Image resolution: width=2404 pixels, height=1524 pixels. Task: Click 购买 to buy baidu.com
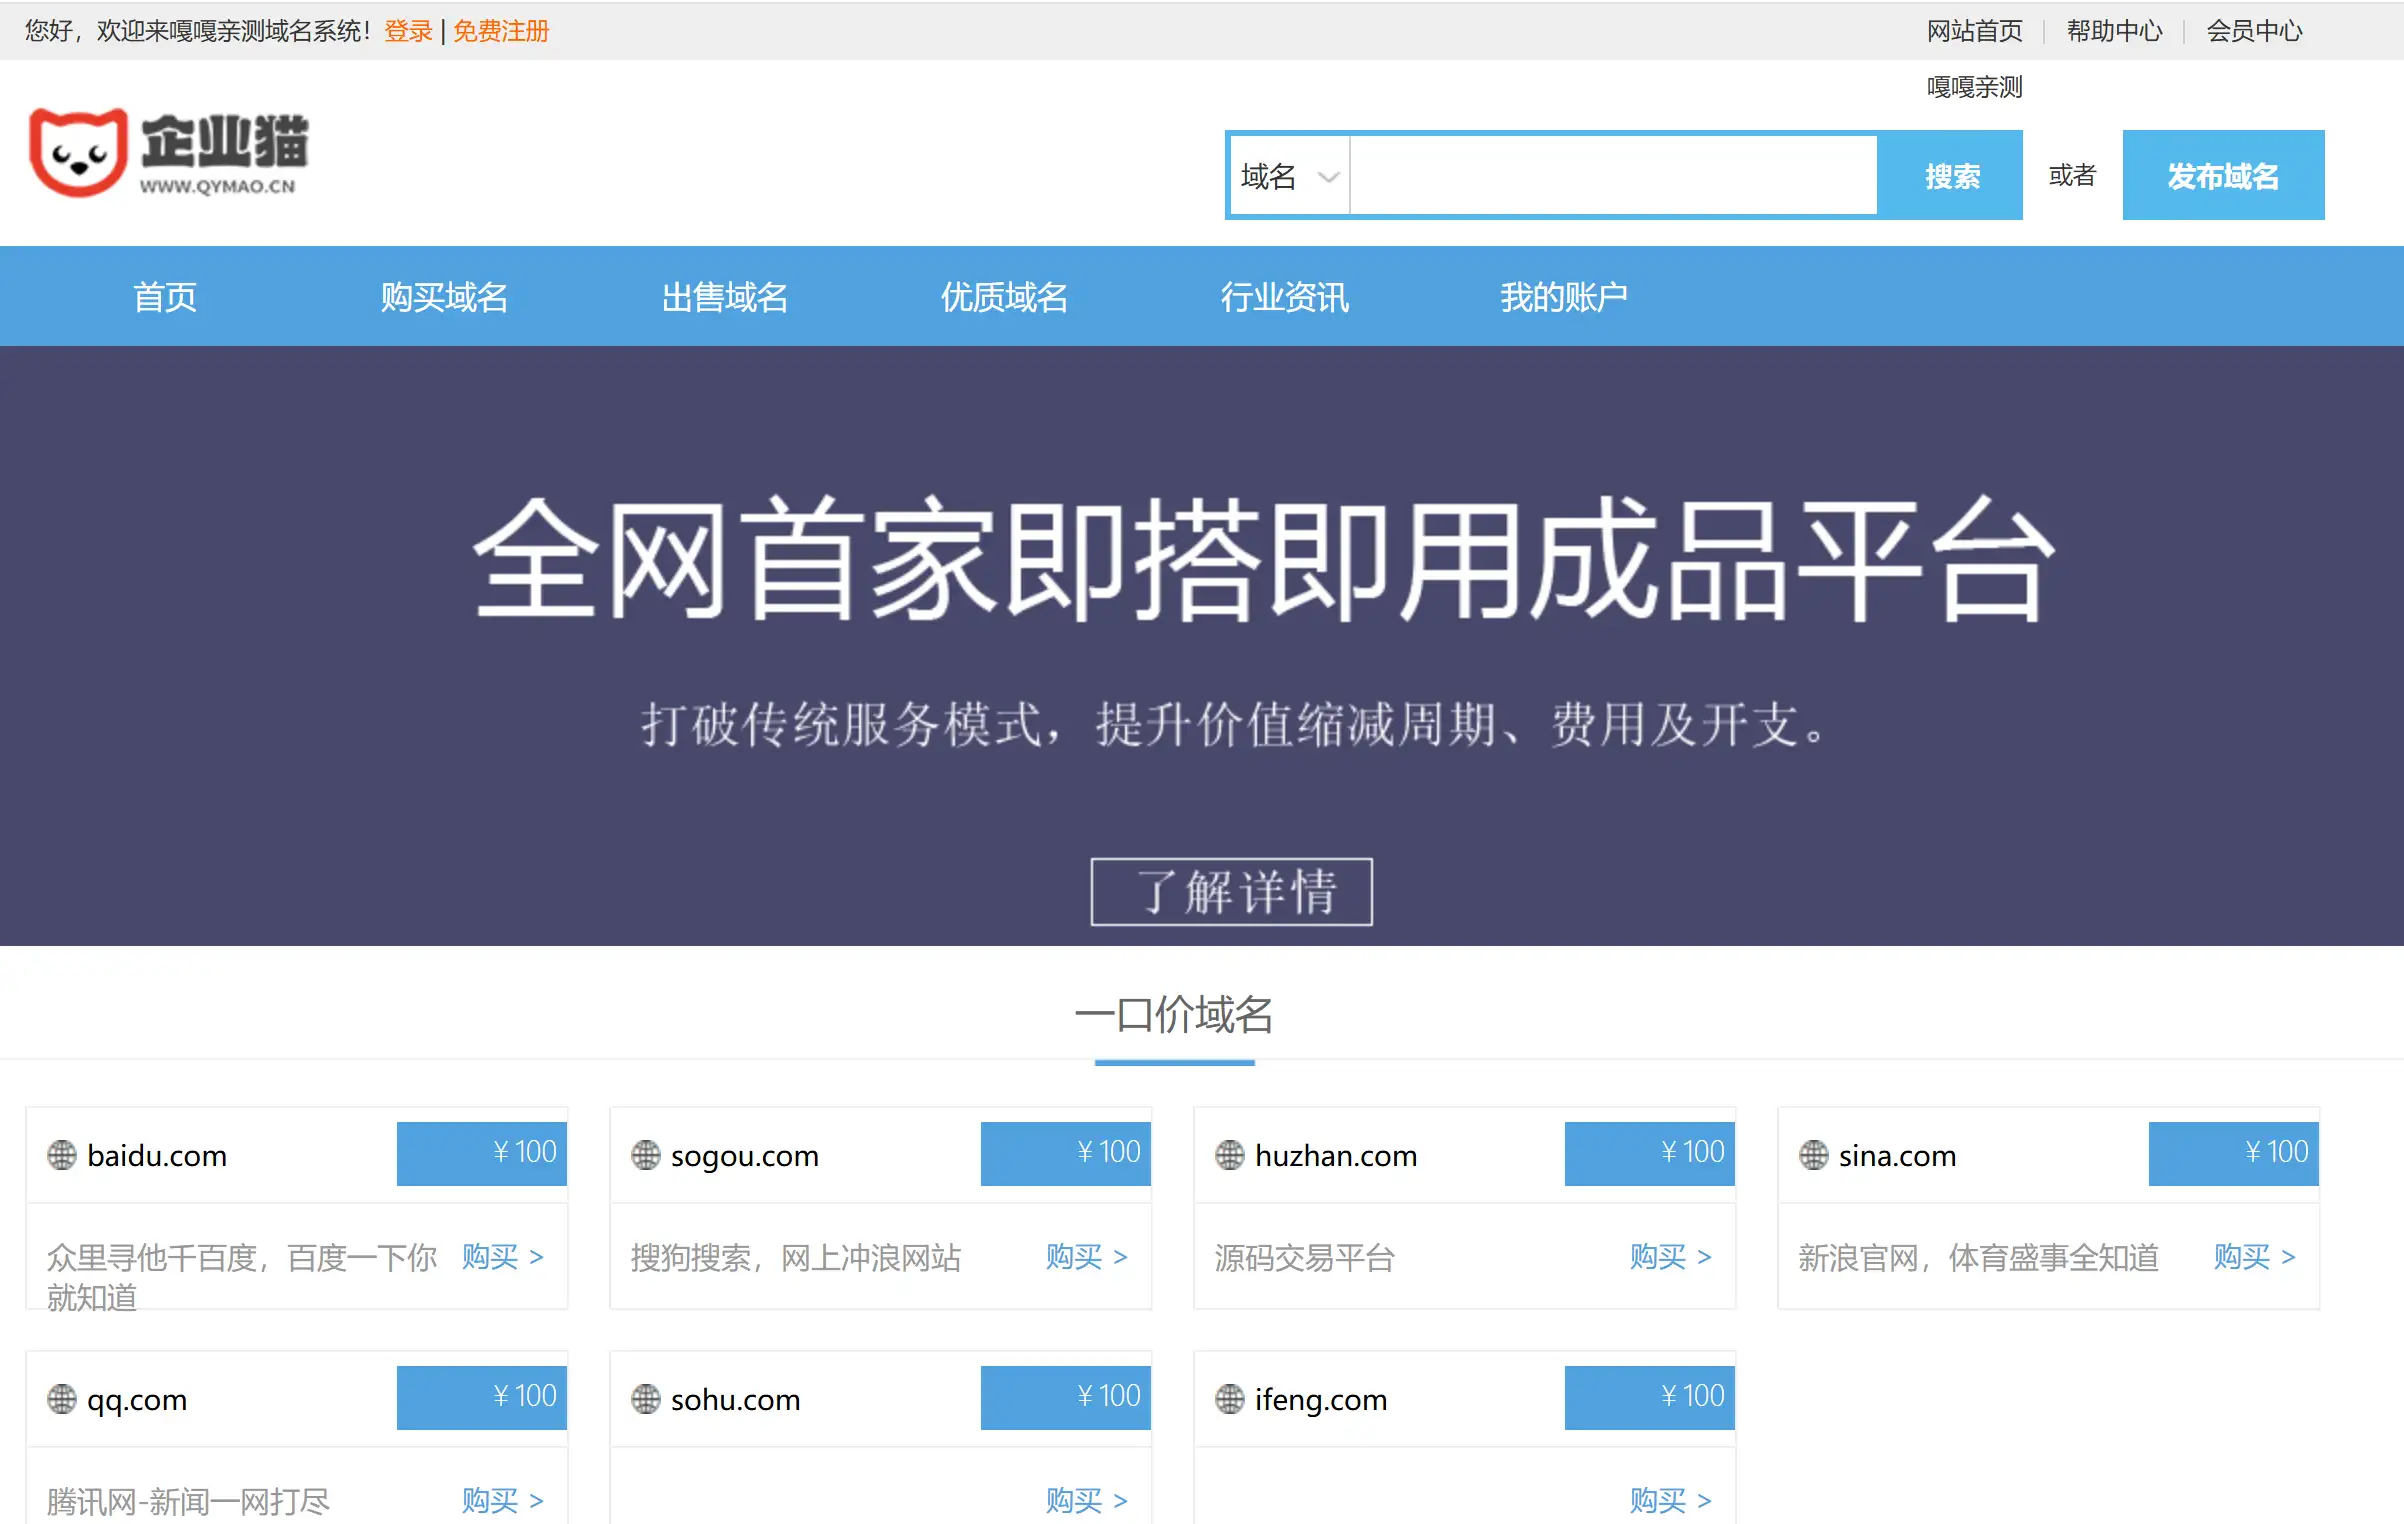(492, 1257)
